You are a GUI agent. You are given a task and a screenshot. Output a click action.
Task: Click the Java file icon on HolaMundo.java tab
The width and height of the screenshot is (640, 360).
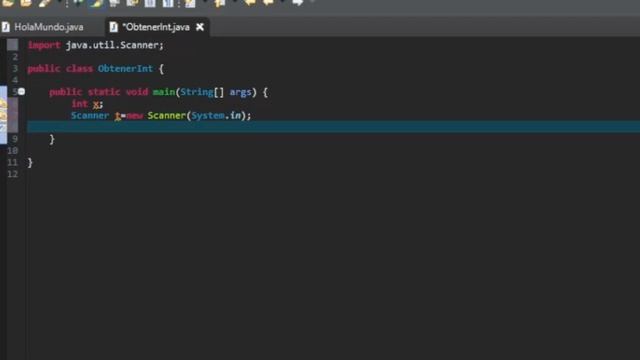pos(6,27)
